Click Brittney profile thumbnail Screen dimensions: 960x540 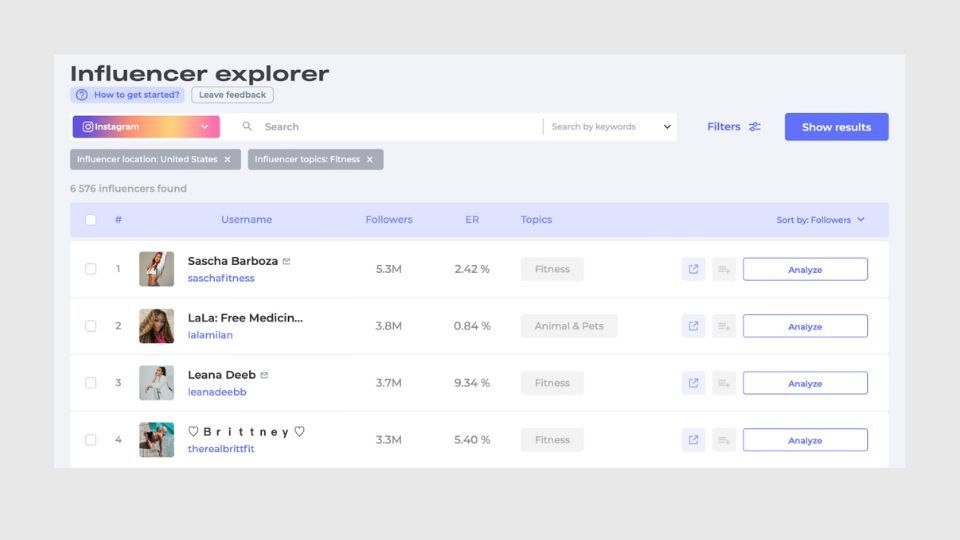coord(156,440)
